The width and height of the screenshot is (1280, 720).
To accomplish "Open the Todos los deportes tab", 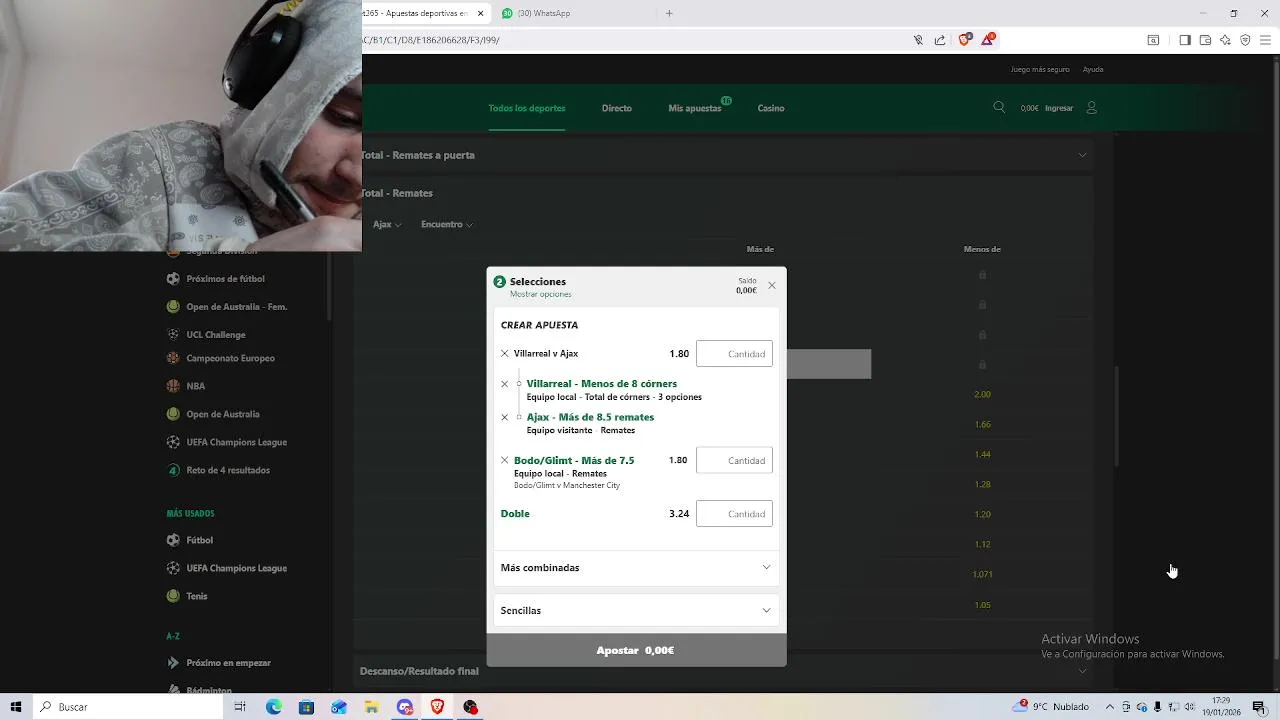I will (x=527, y=108).
